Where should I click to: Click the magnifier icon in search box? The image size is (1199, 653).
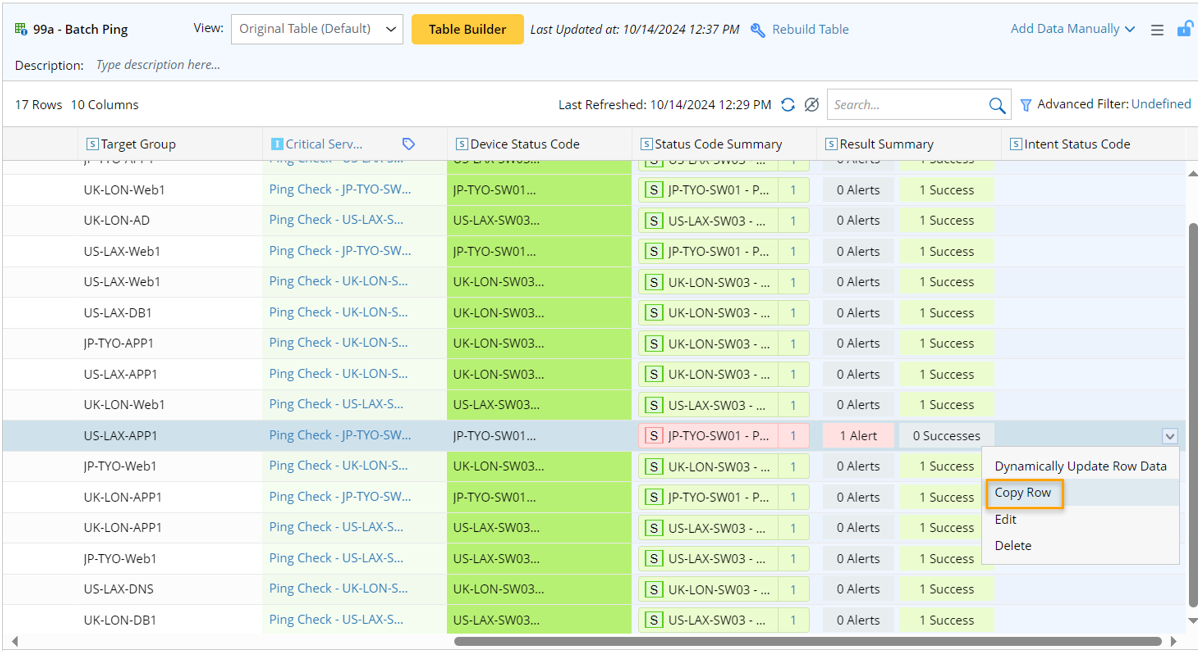(997, 105)
